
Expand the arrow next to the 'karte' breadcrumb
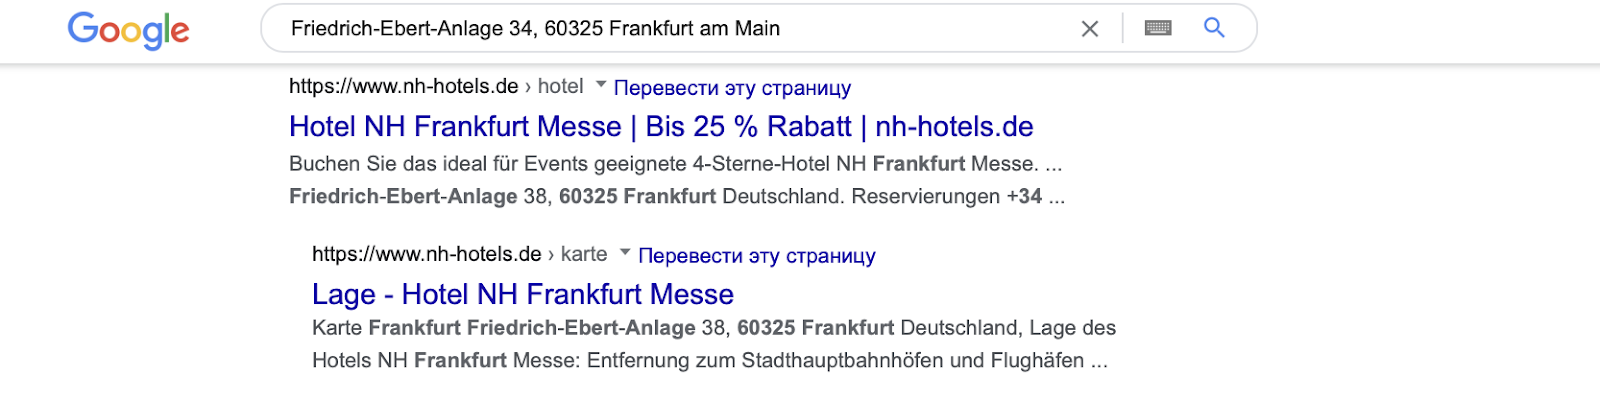click(625, 253)
